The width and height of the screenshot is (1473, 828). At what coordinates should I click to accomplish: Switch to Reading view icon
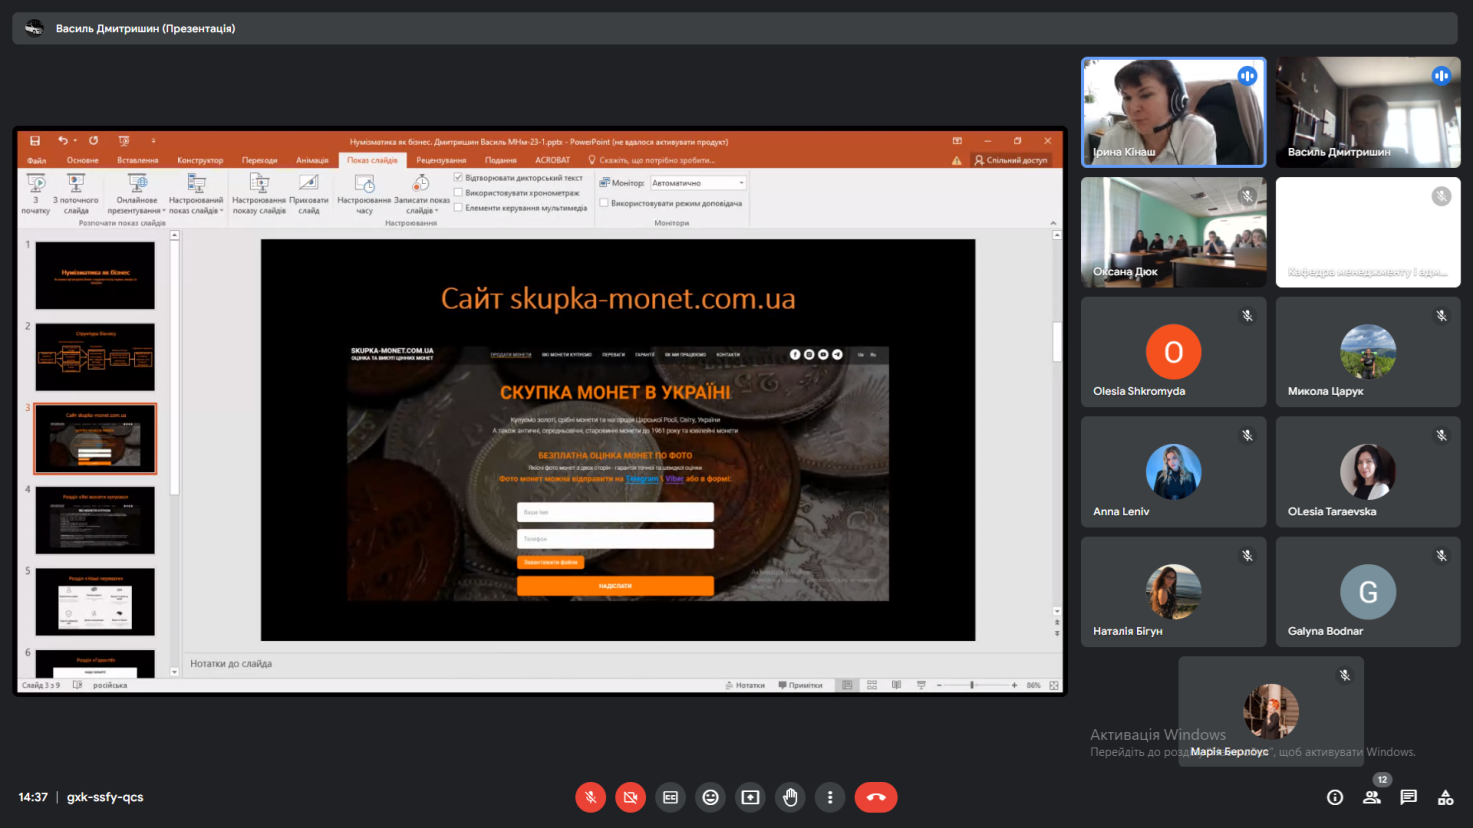(896, 685)
